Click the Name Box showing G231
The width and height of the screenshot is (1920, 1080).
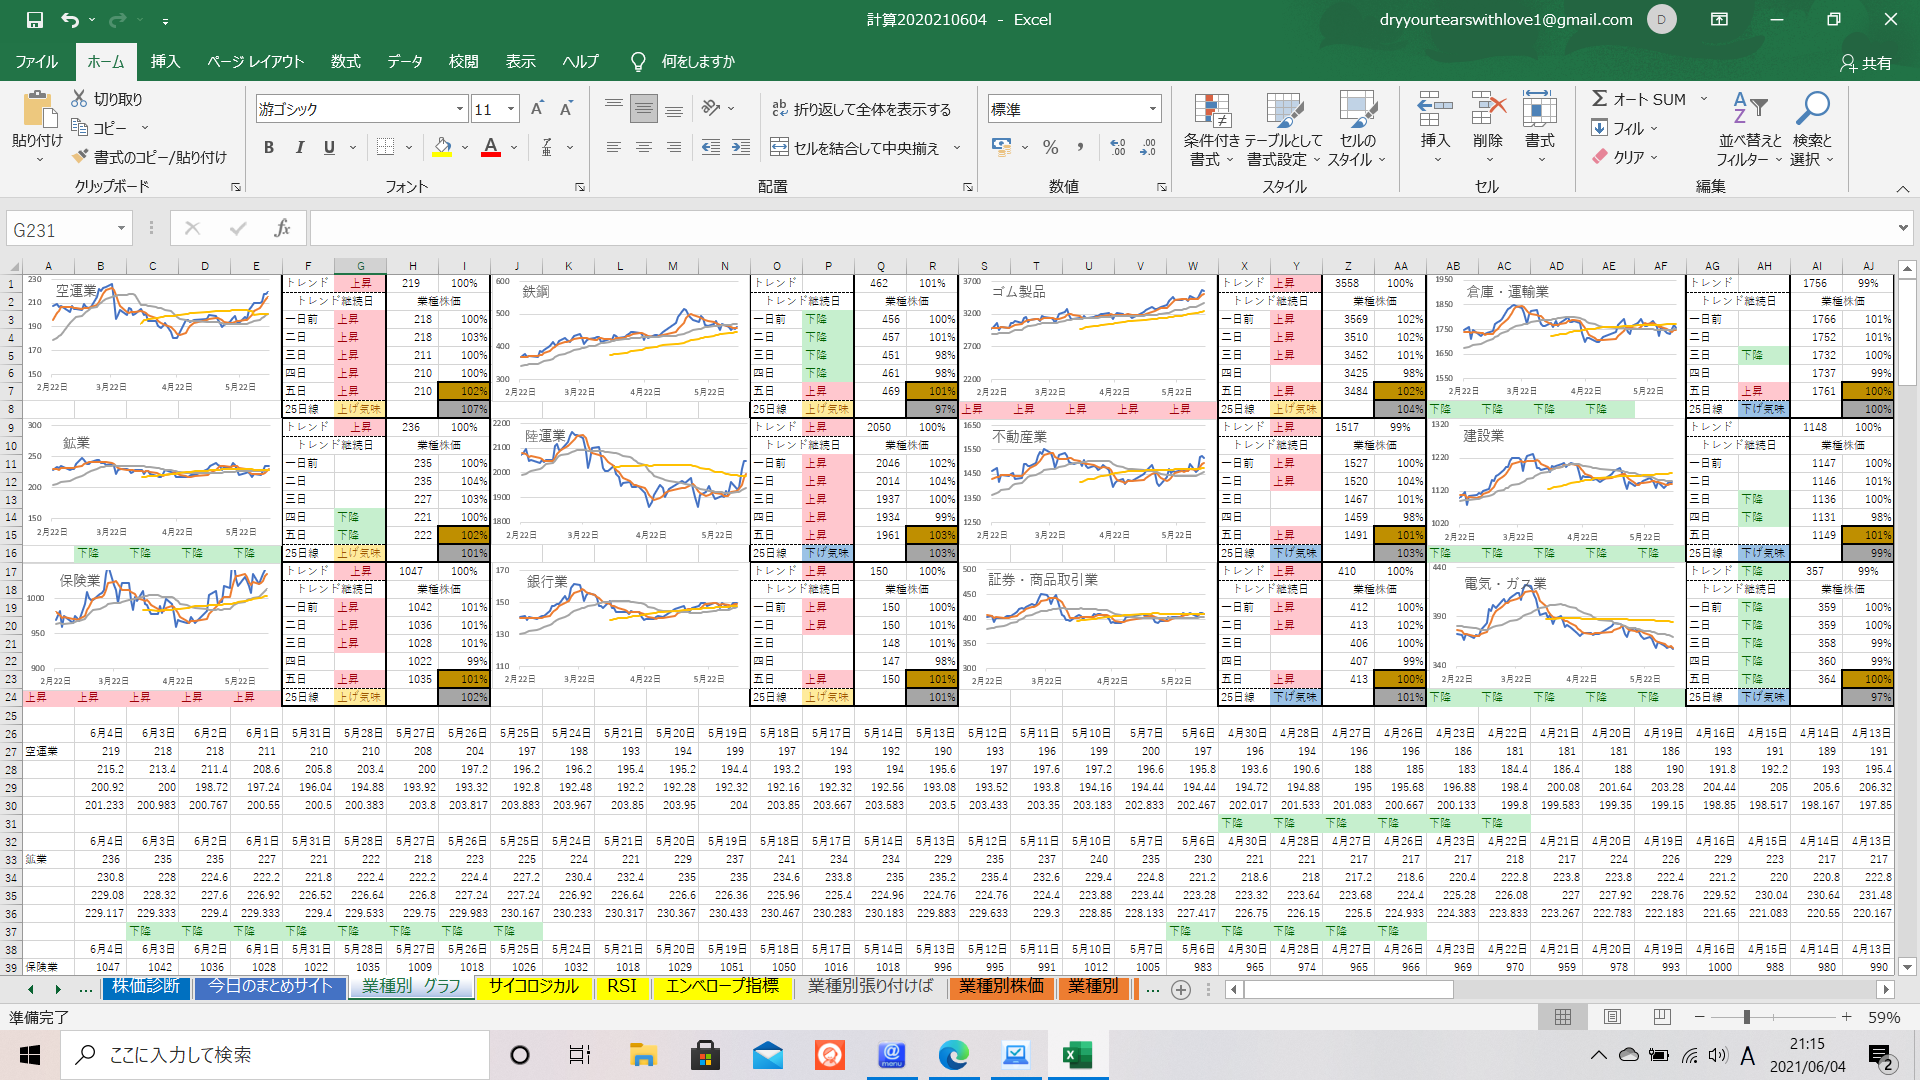click(x=60, y=230)
